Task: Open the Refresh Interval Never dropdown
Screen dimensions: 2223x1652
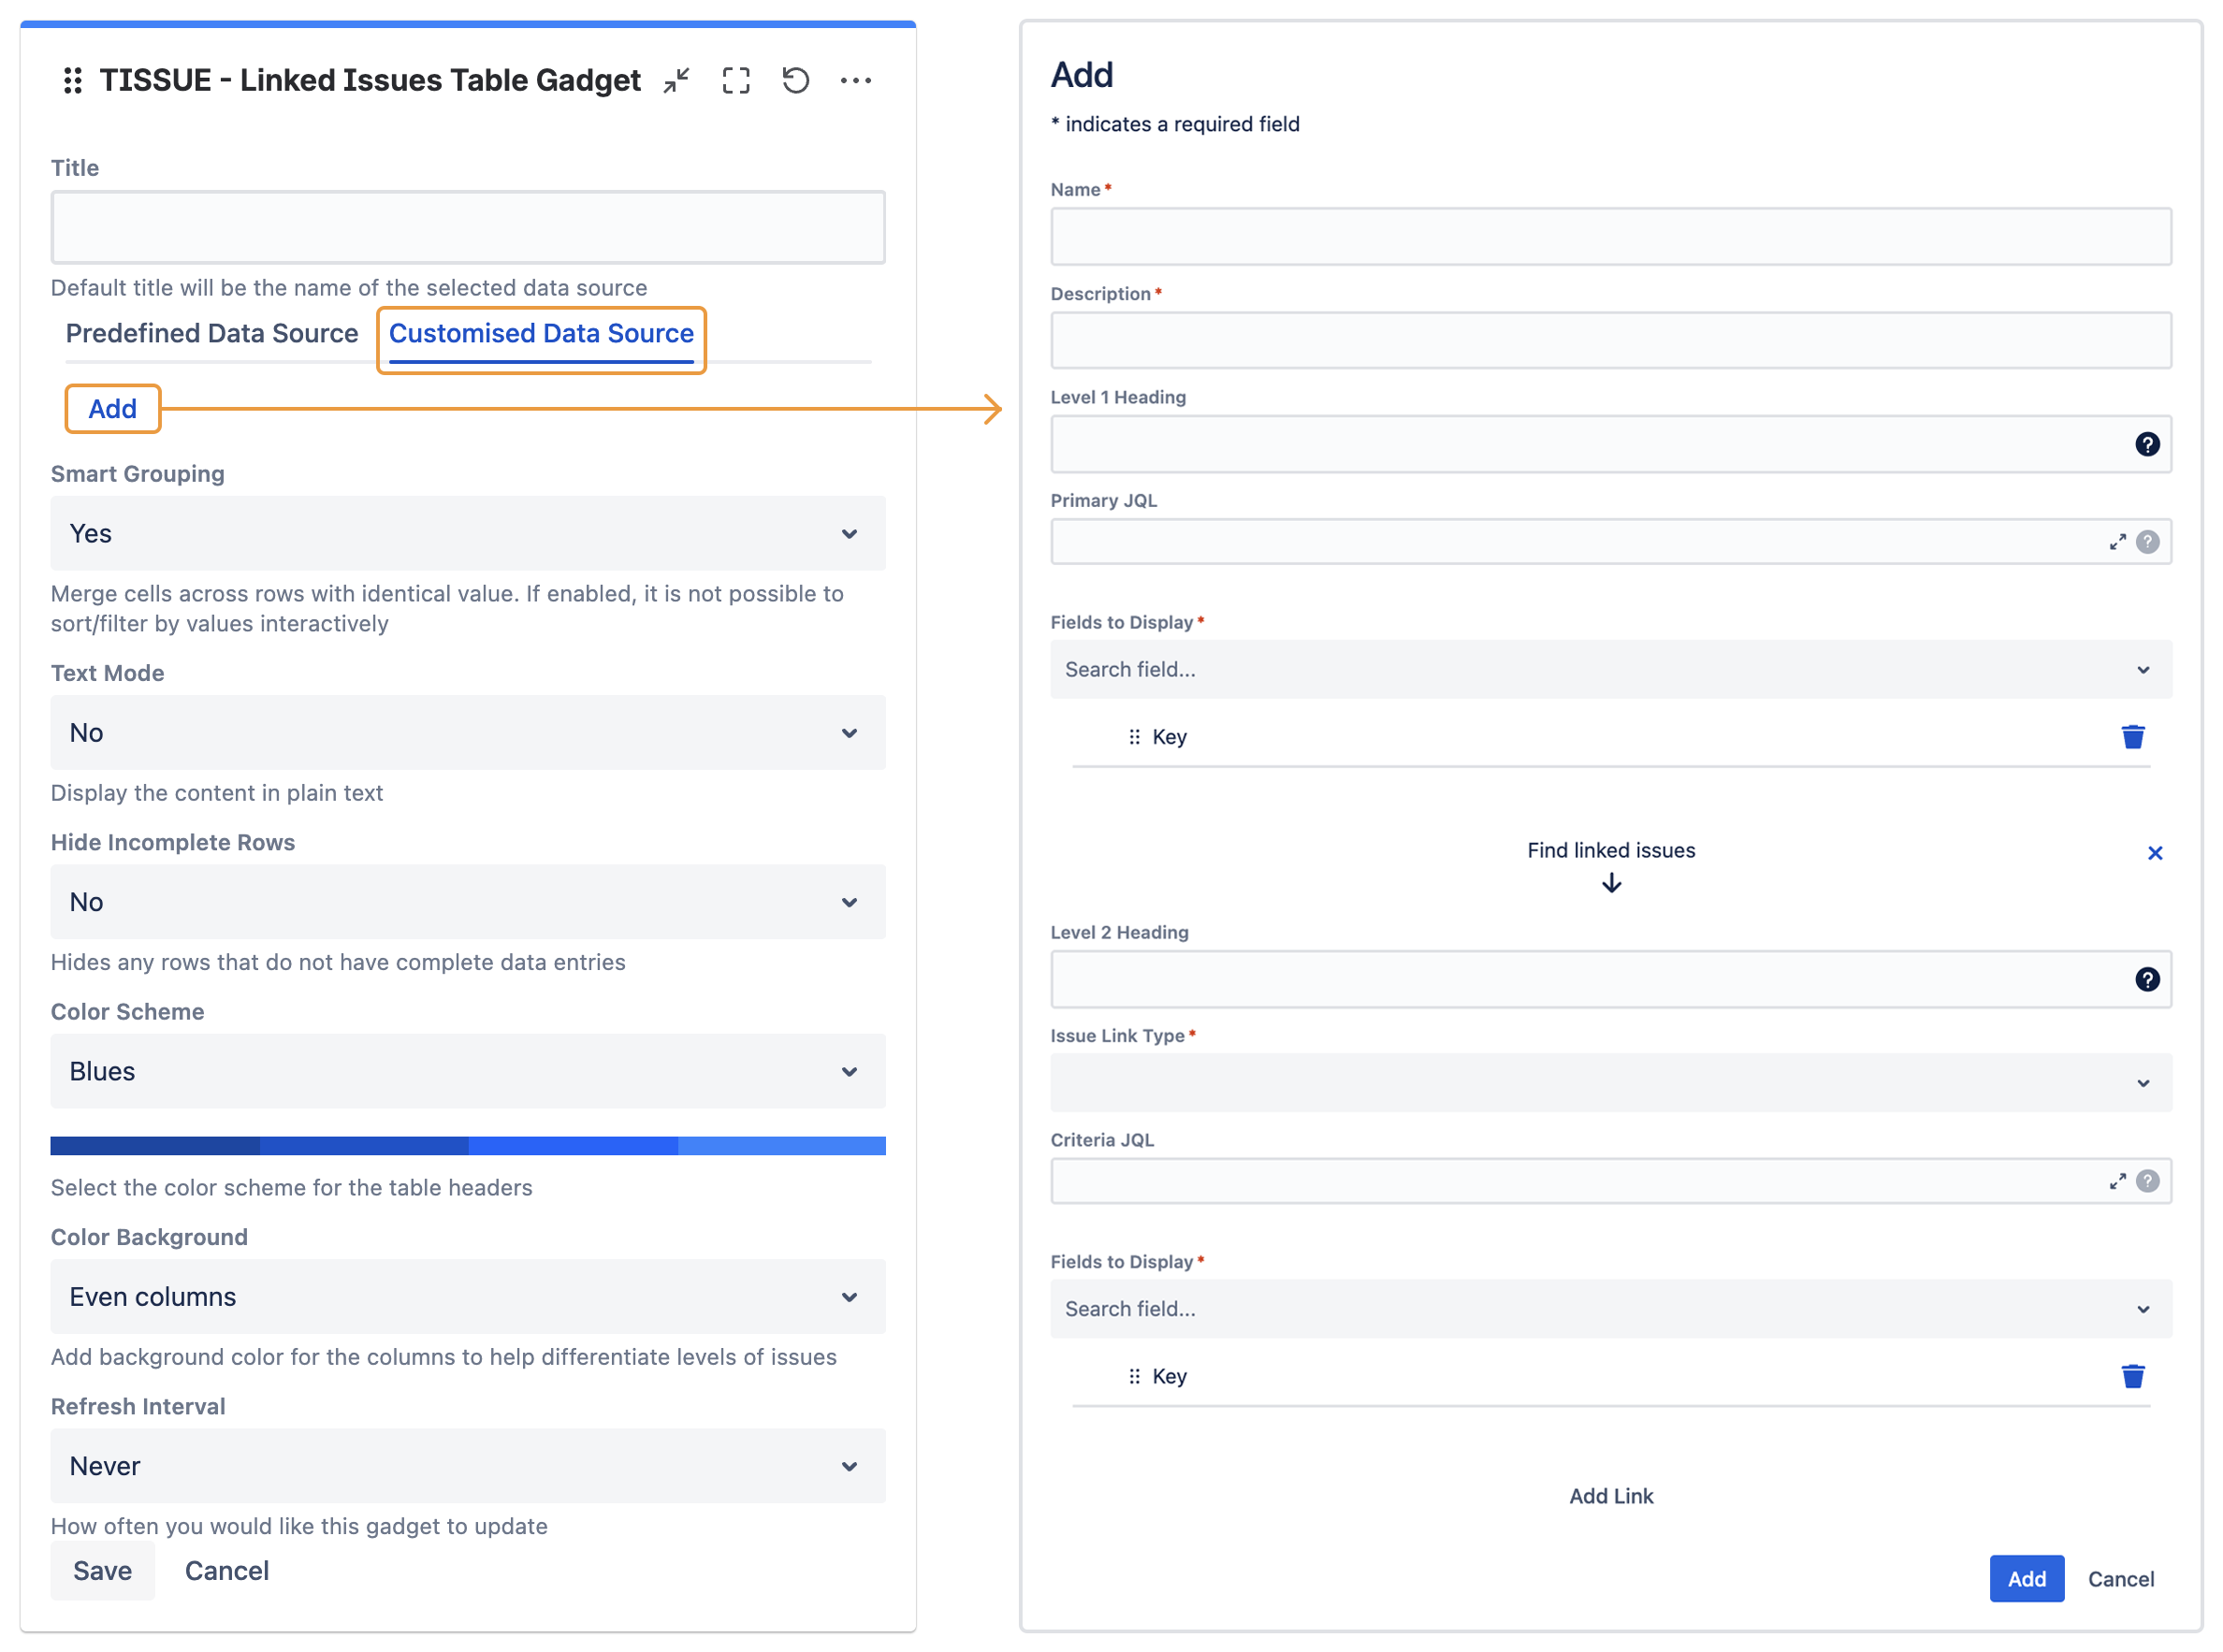Action: (x=468, y=1466)
